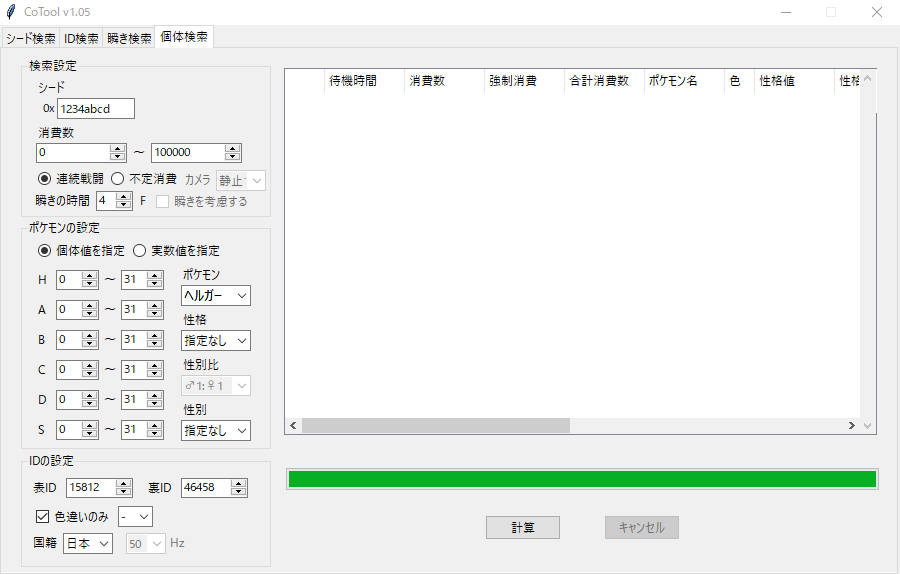
Task: Click the ポケモン名 column header
Action: [684, 81]
